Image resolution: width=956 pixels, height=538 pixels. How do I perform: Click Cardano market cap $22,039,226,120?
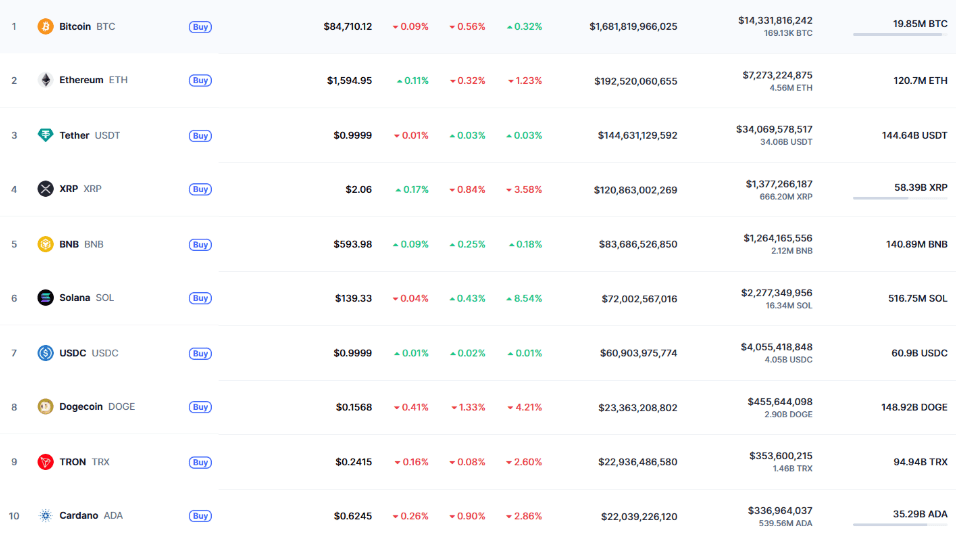click(639, 517)
